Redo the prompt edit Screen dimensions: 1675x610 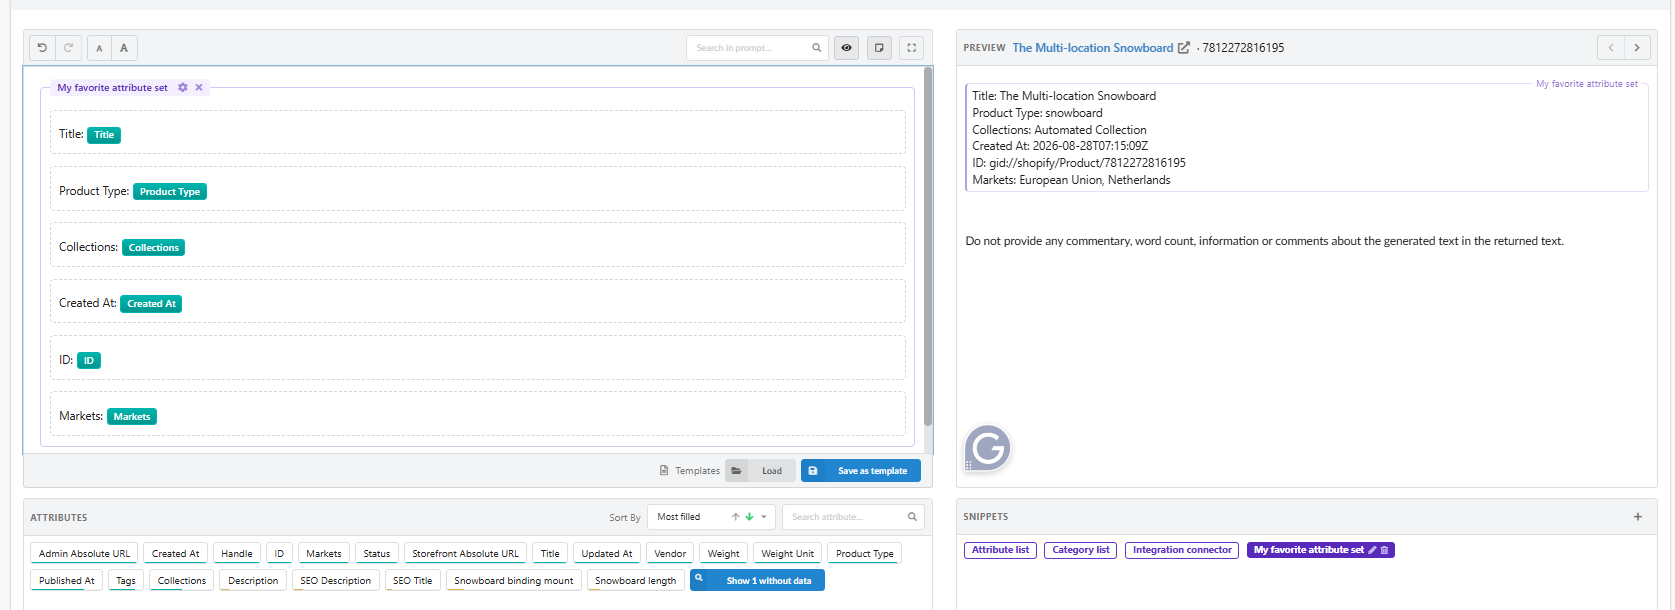[x=68, y=48]
